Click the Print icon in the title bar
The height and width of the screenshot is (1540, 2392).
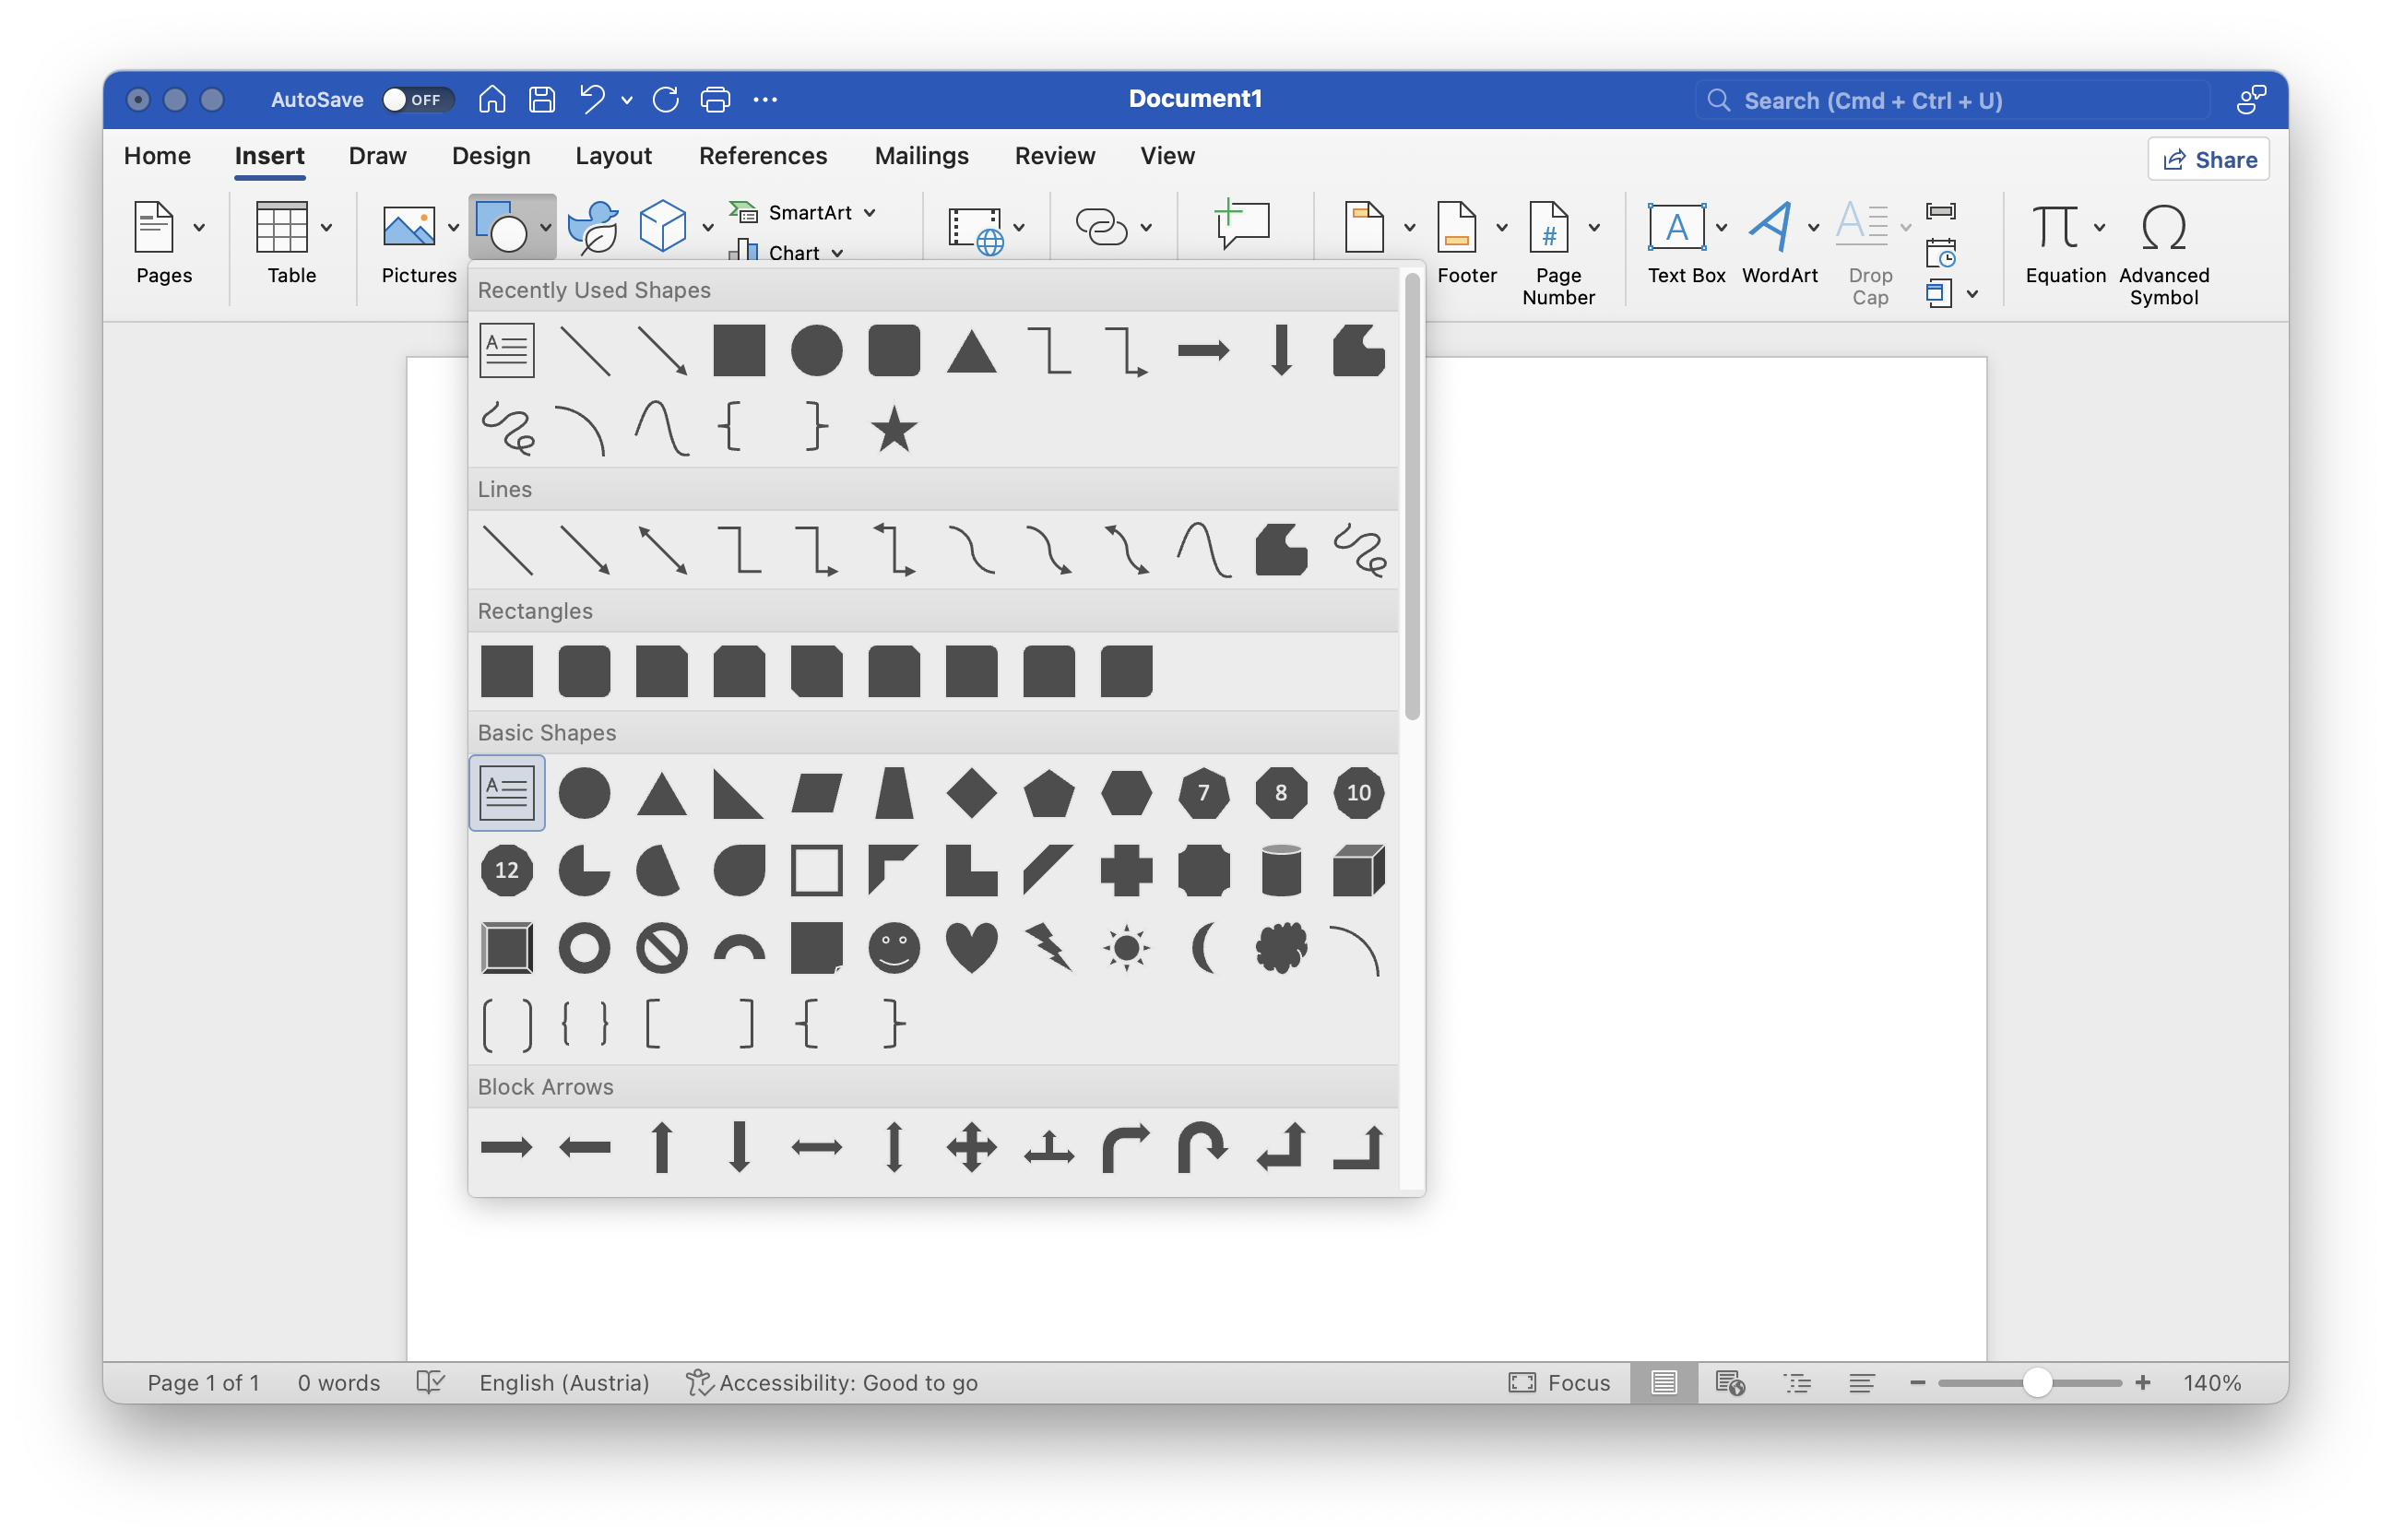click(715, 99)
